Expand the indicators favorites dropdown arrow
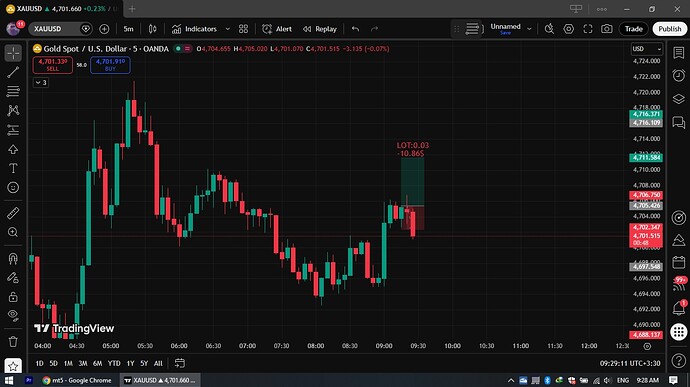This screenshot has width=690, height=387. pyautogui.click(x=228, y=29)
